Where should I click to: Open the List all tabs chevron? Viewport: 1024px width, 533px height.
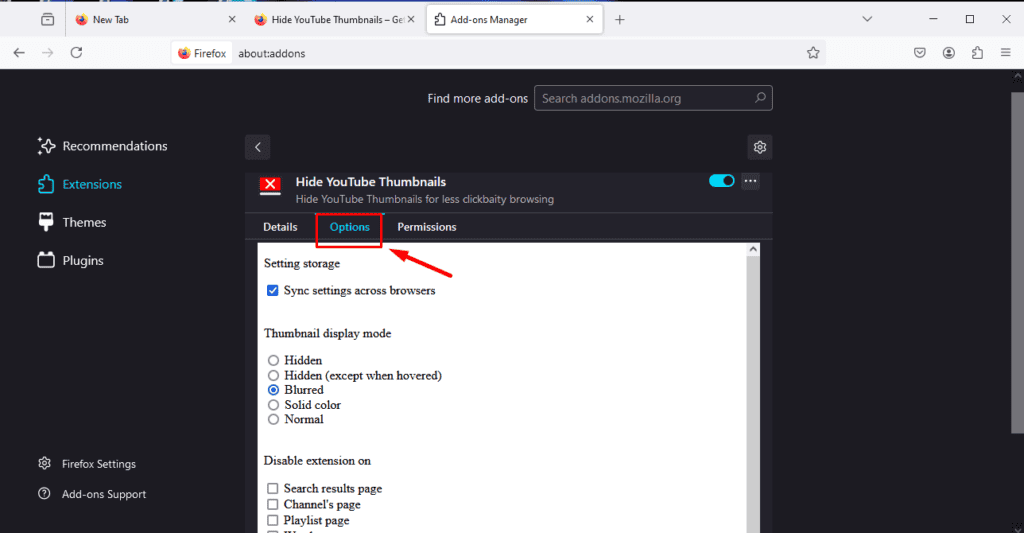[867, 20]
